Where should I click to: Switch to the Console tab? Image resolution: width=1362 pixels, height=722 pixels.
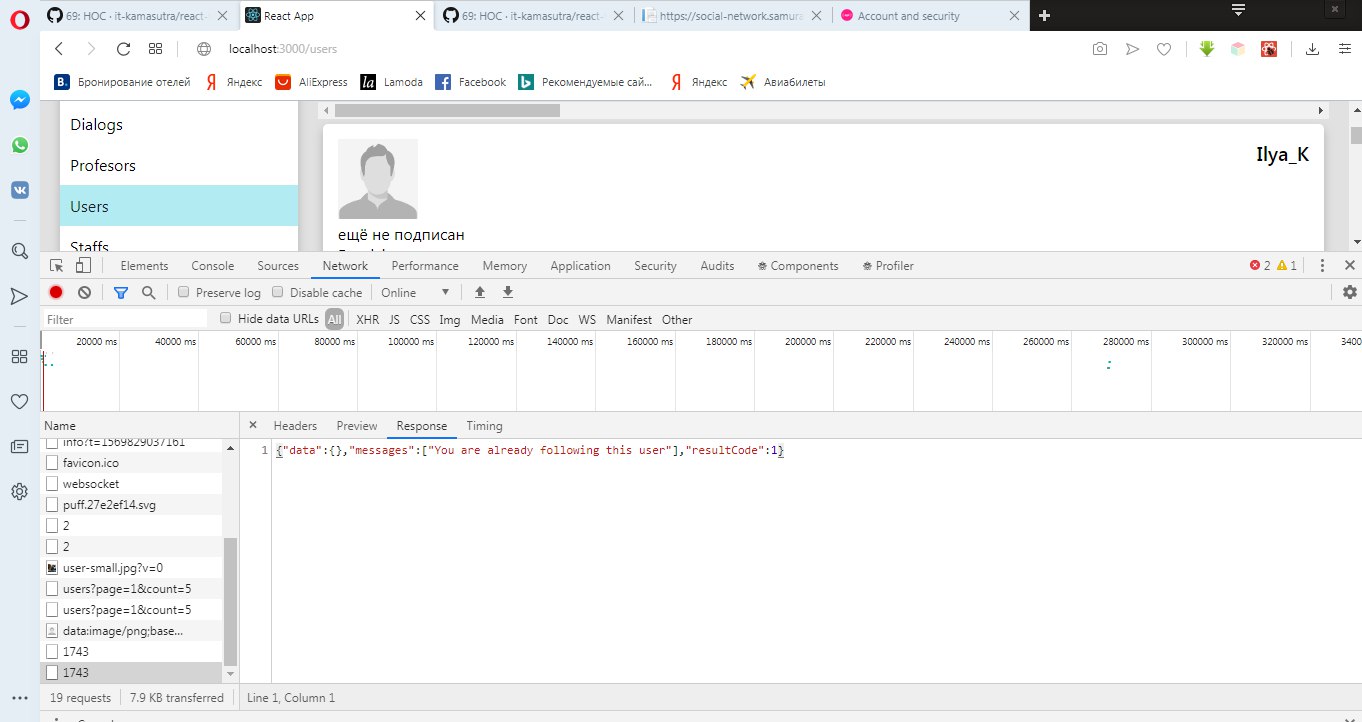click(x=213, y=266)
